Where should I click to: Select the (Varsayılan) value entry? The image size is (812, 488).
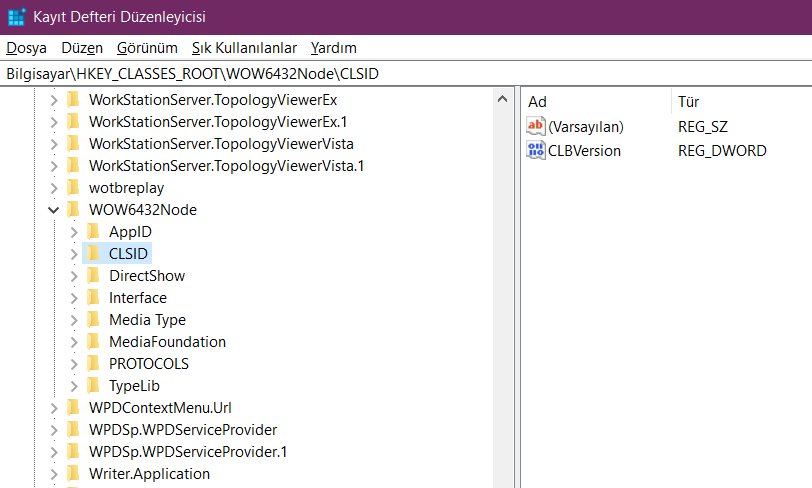[x=586, y=127]
